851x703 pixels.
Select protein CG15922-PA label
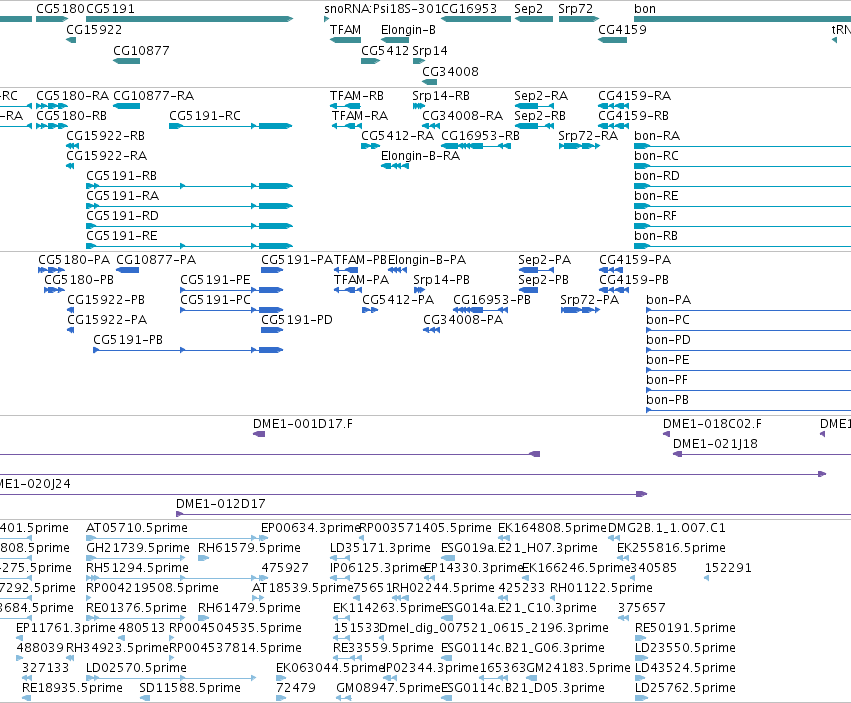pyautogui.click(x=107, y=320)
